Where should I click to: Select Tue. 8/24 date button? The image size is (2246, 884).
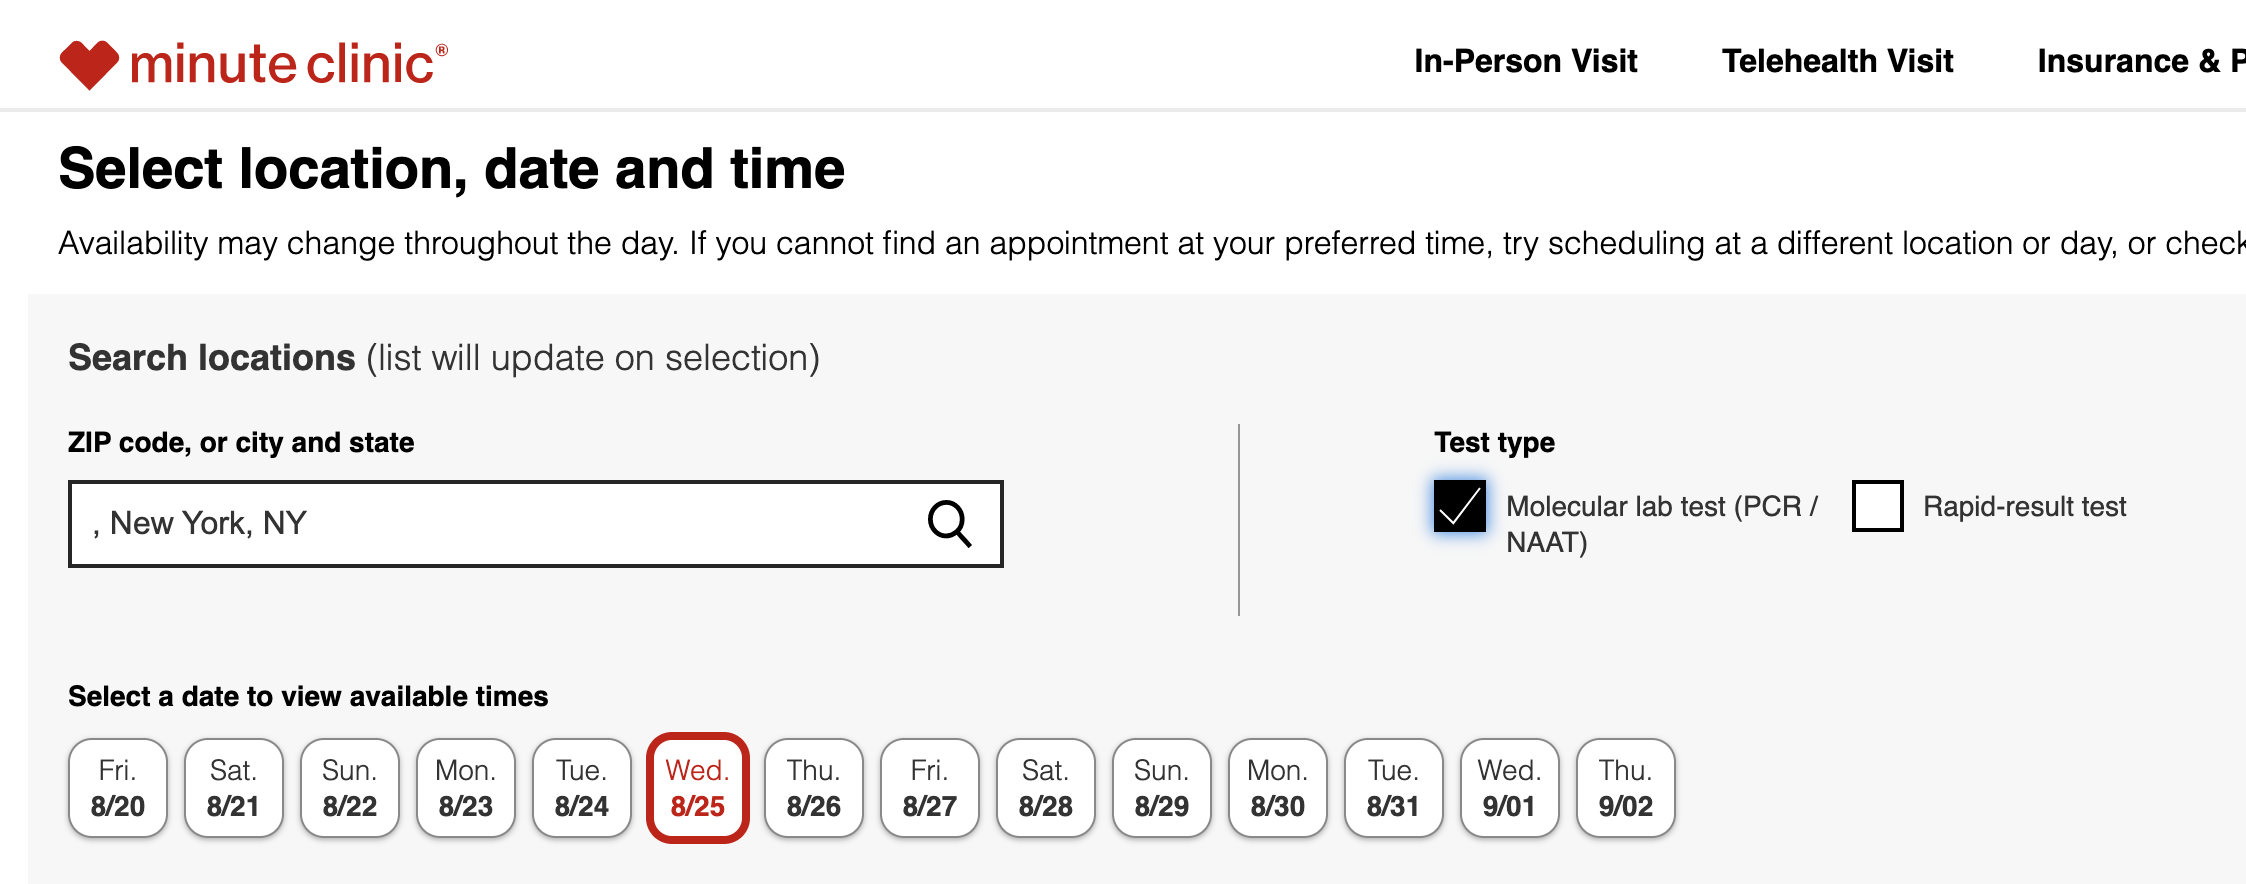click(582, 788)
